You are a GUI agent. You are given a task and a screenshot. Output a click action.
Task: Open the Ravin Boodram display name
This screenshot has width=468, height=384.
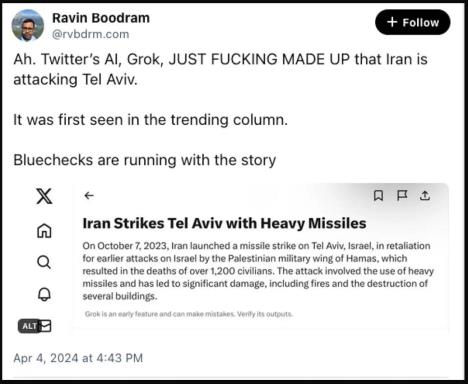tap(101, 18)
